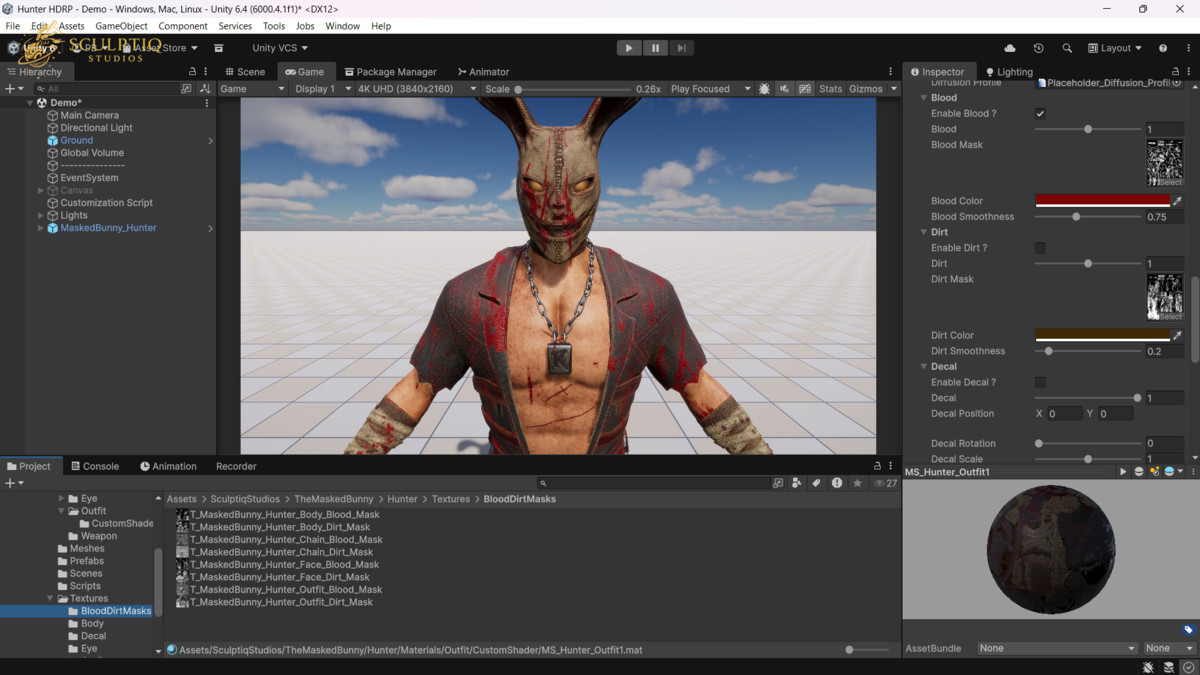The width and height of the screenshot is (1200, 675).
Task: Toggle Mute Audio in the Game view
Action: coord(785,89)
